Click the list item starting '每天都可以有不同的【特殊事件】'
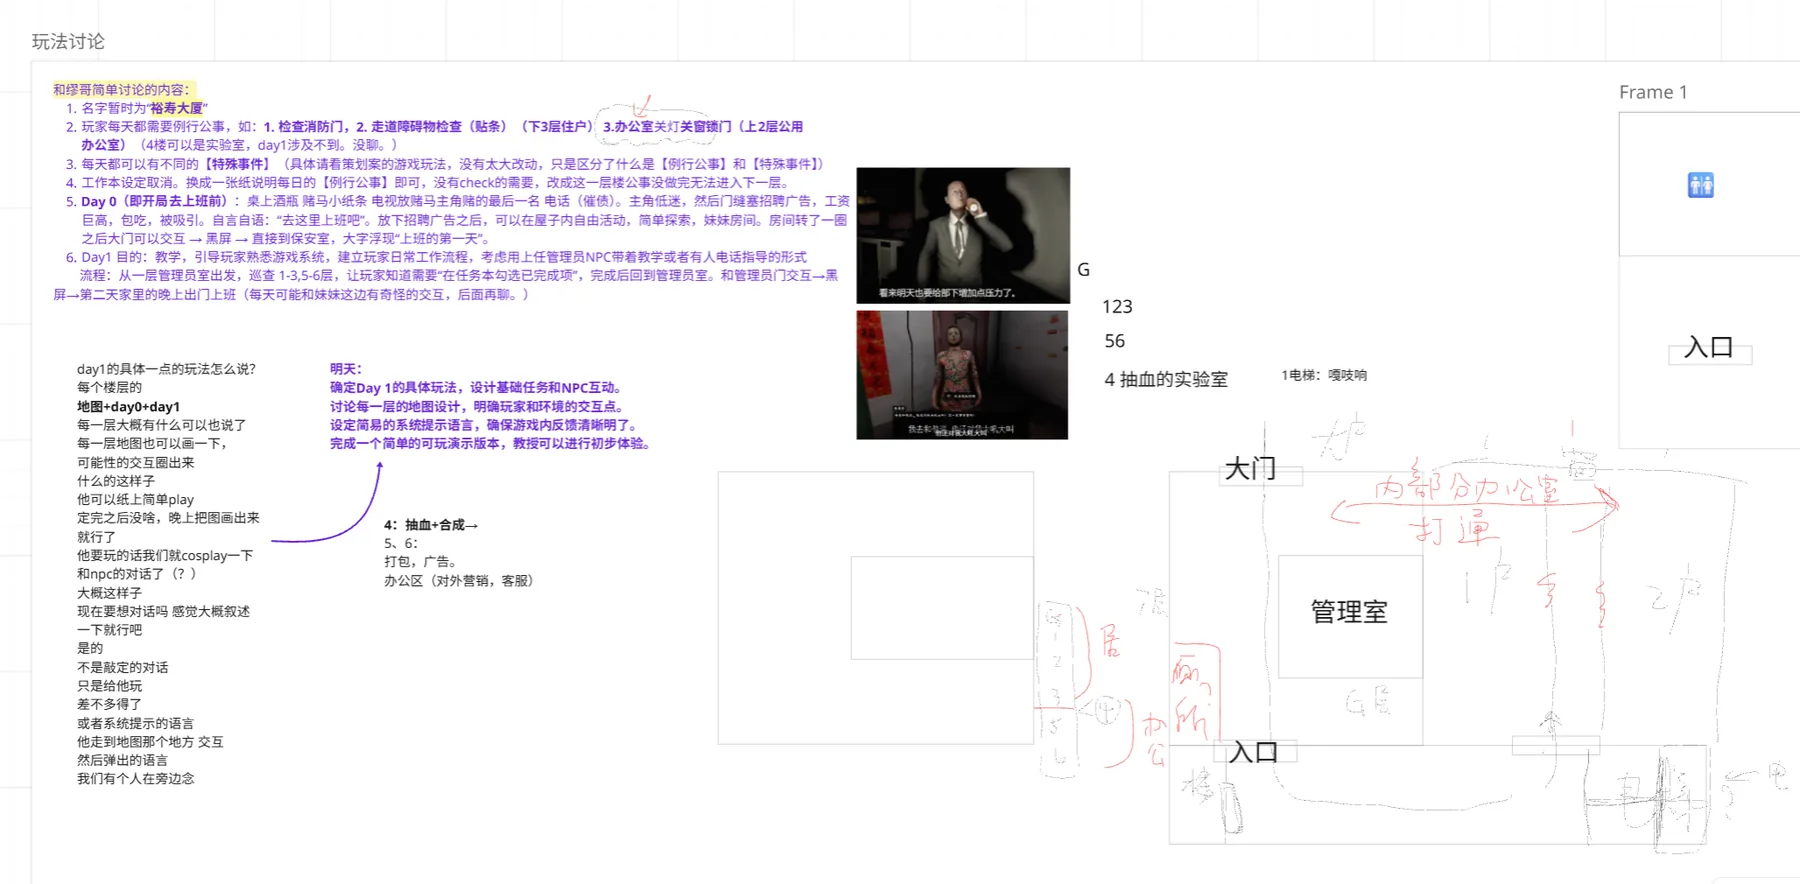This screenshot has width=1800, height=884. [453, 164]
